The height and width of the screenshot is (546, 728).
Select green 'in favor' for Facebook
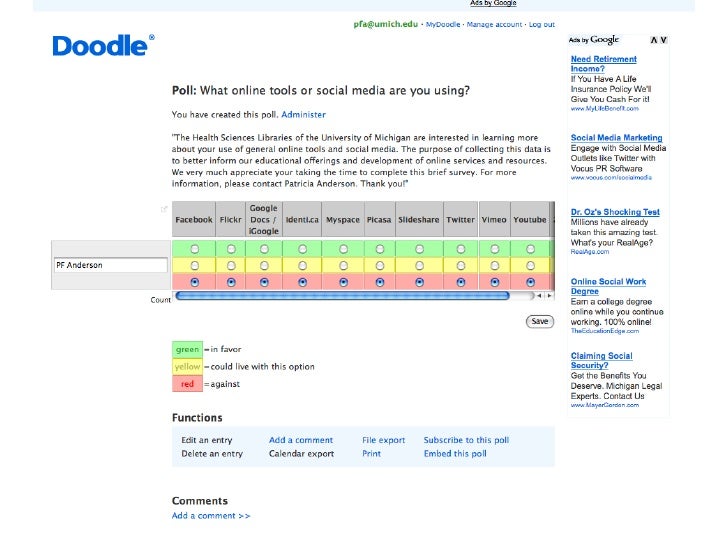[195, 249]
